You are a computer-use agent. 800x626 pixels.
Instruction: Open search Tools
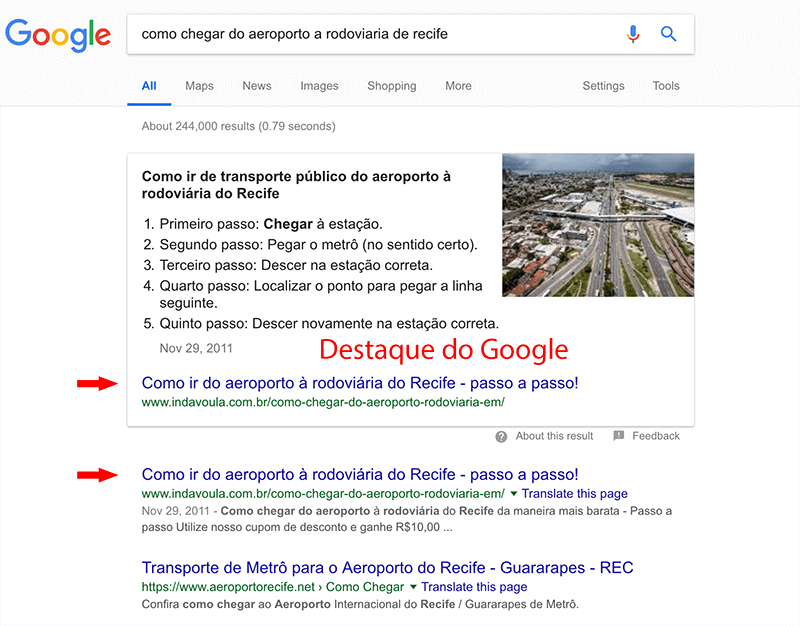[x=666, y=86]
